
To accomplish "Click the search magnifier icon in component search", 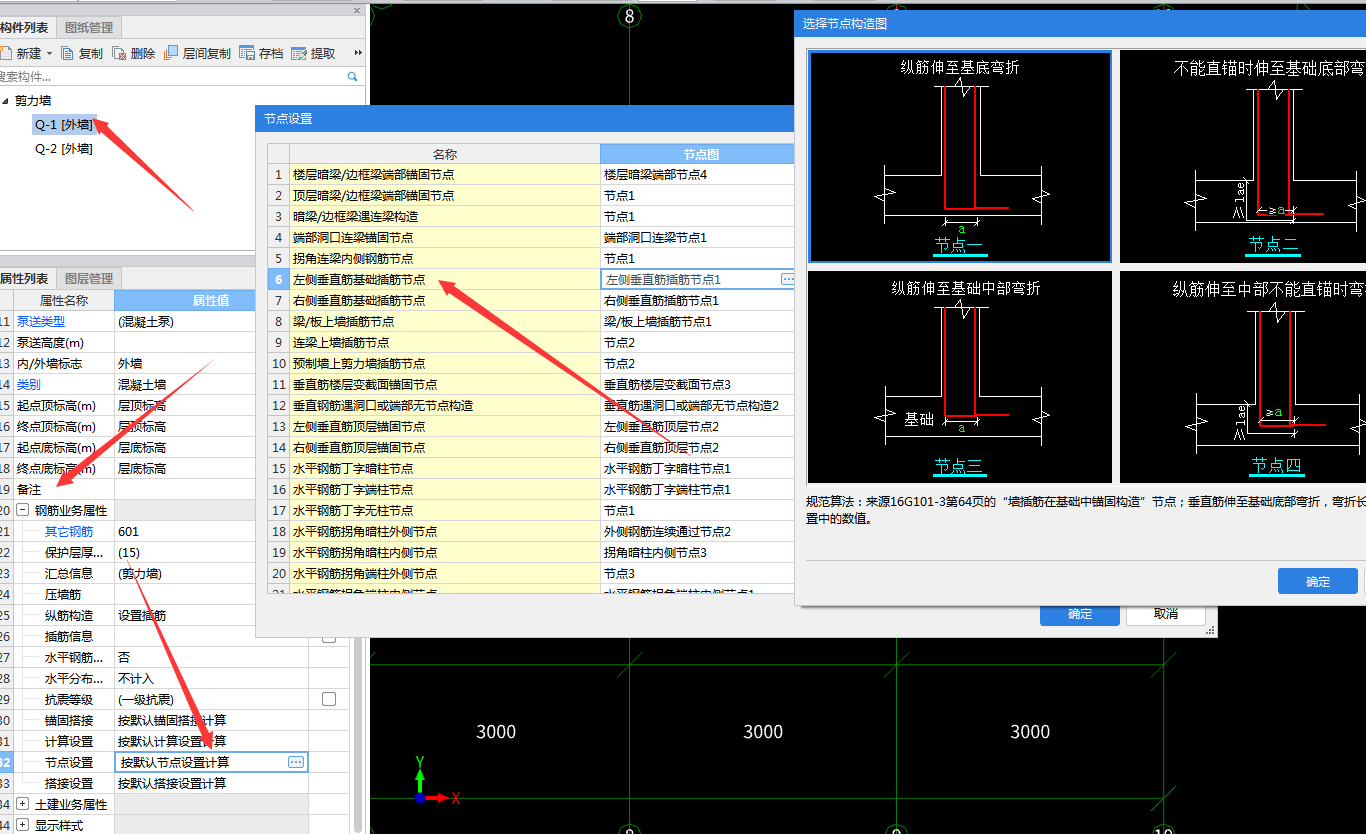I will tap(352, 76).
